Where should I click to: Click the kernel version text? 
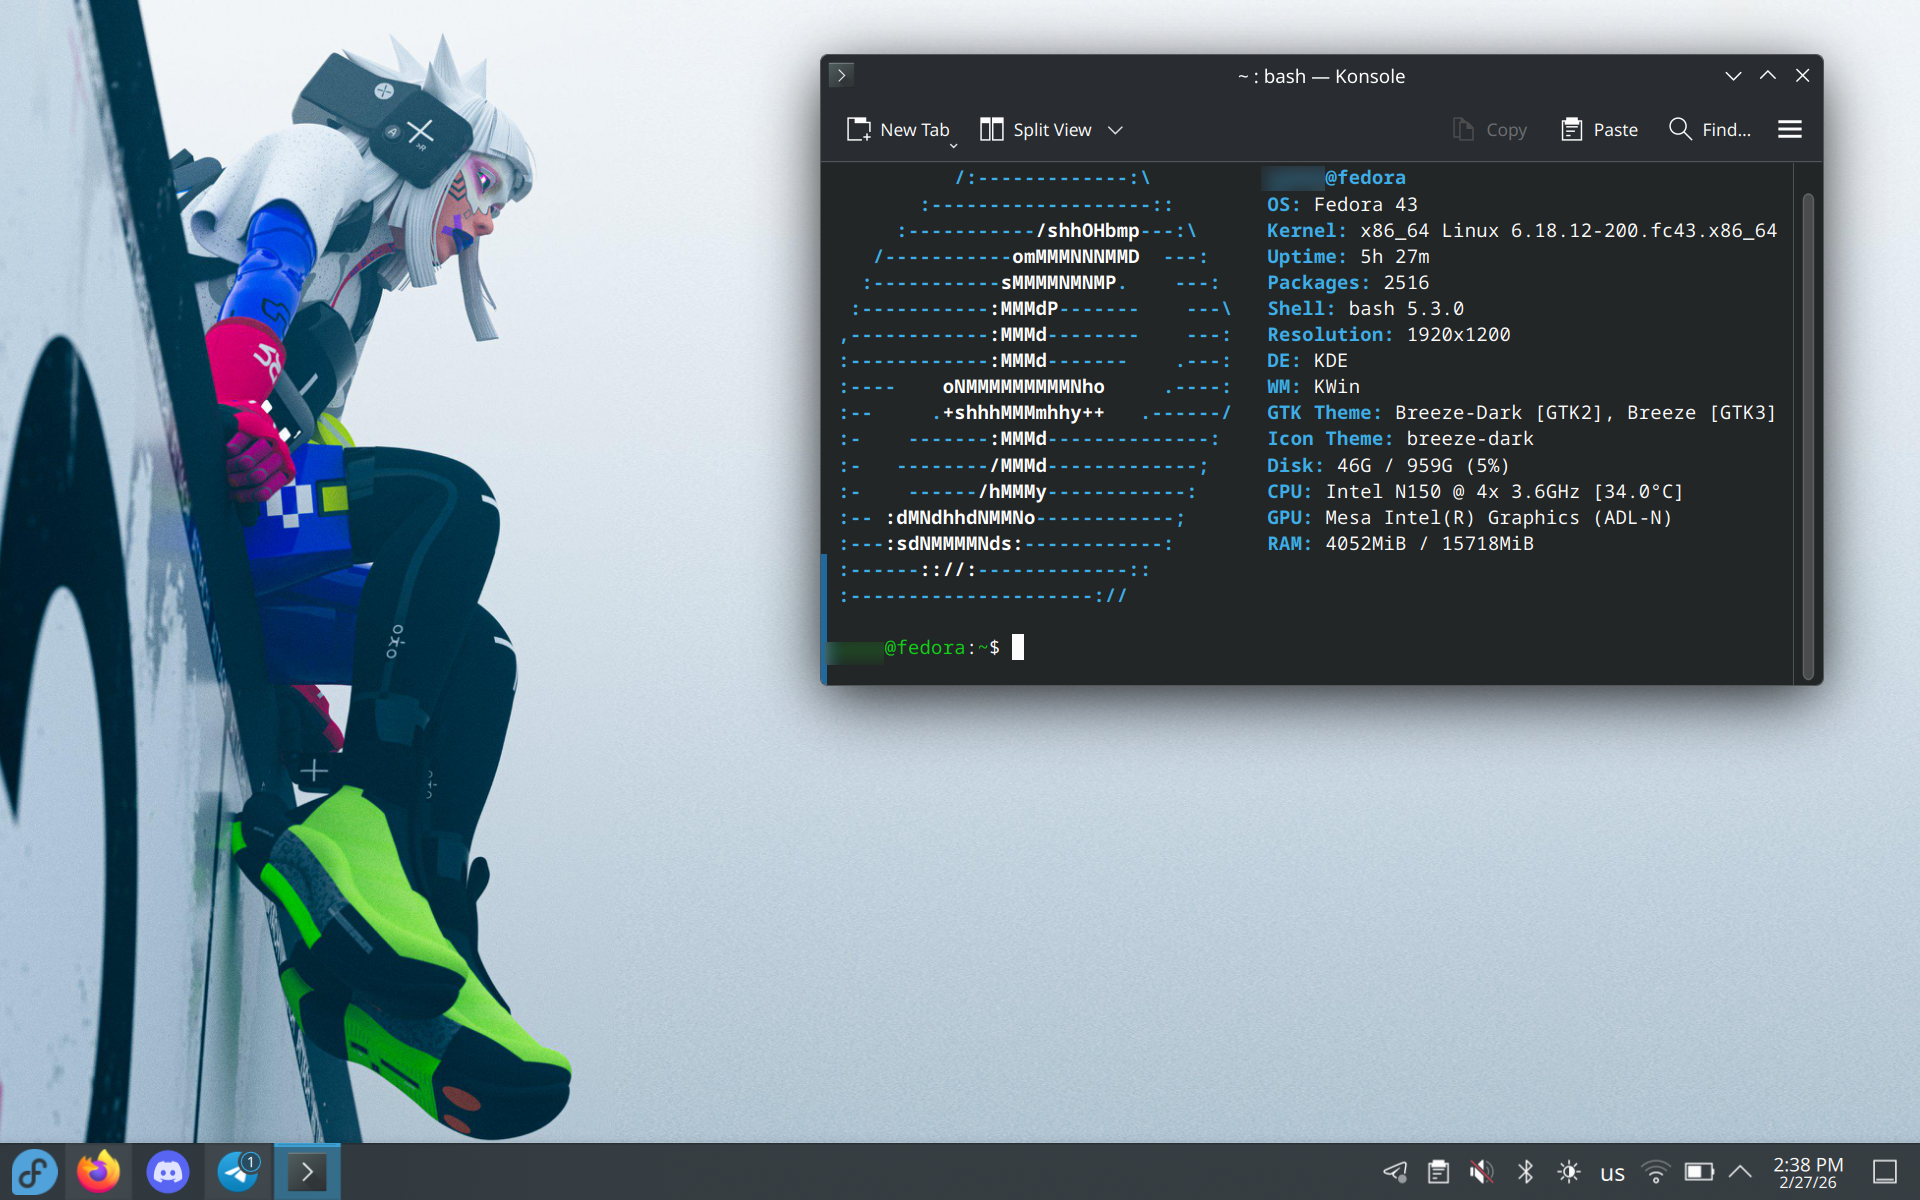[1568, 230]
